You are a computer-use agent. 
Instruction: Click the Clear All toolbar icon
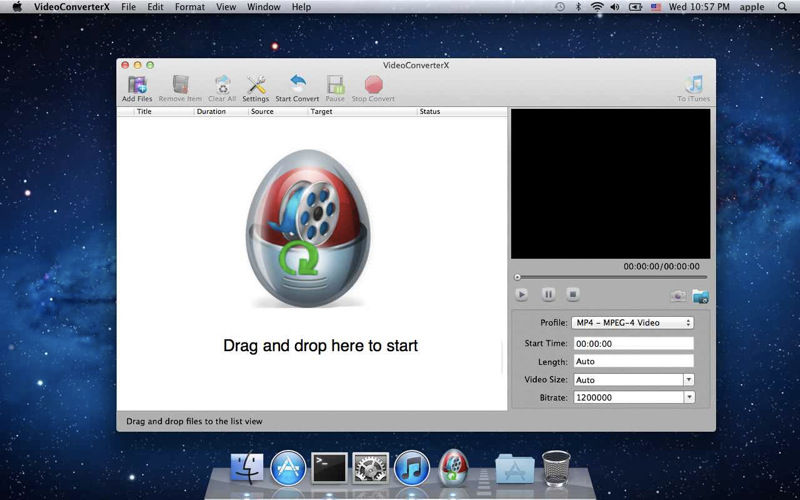tap(222, 85)
